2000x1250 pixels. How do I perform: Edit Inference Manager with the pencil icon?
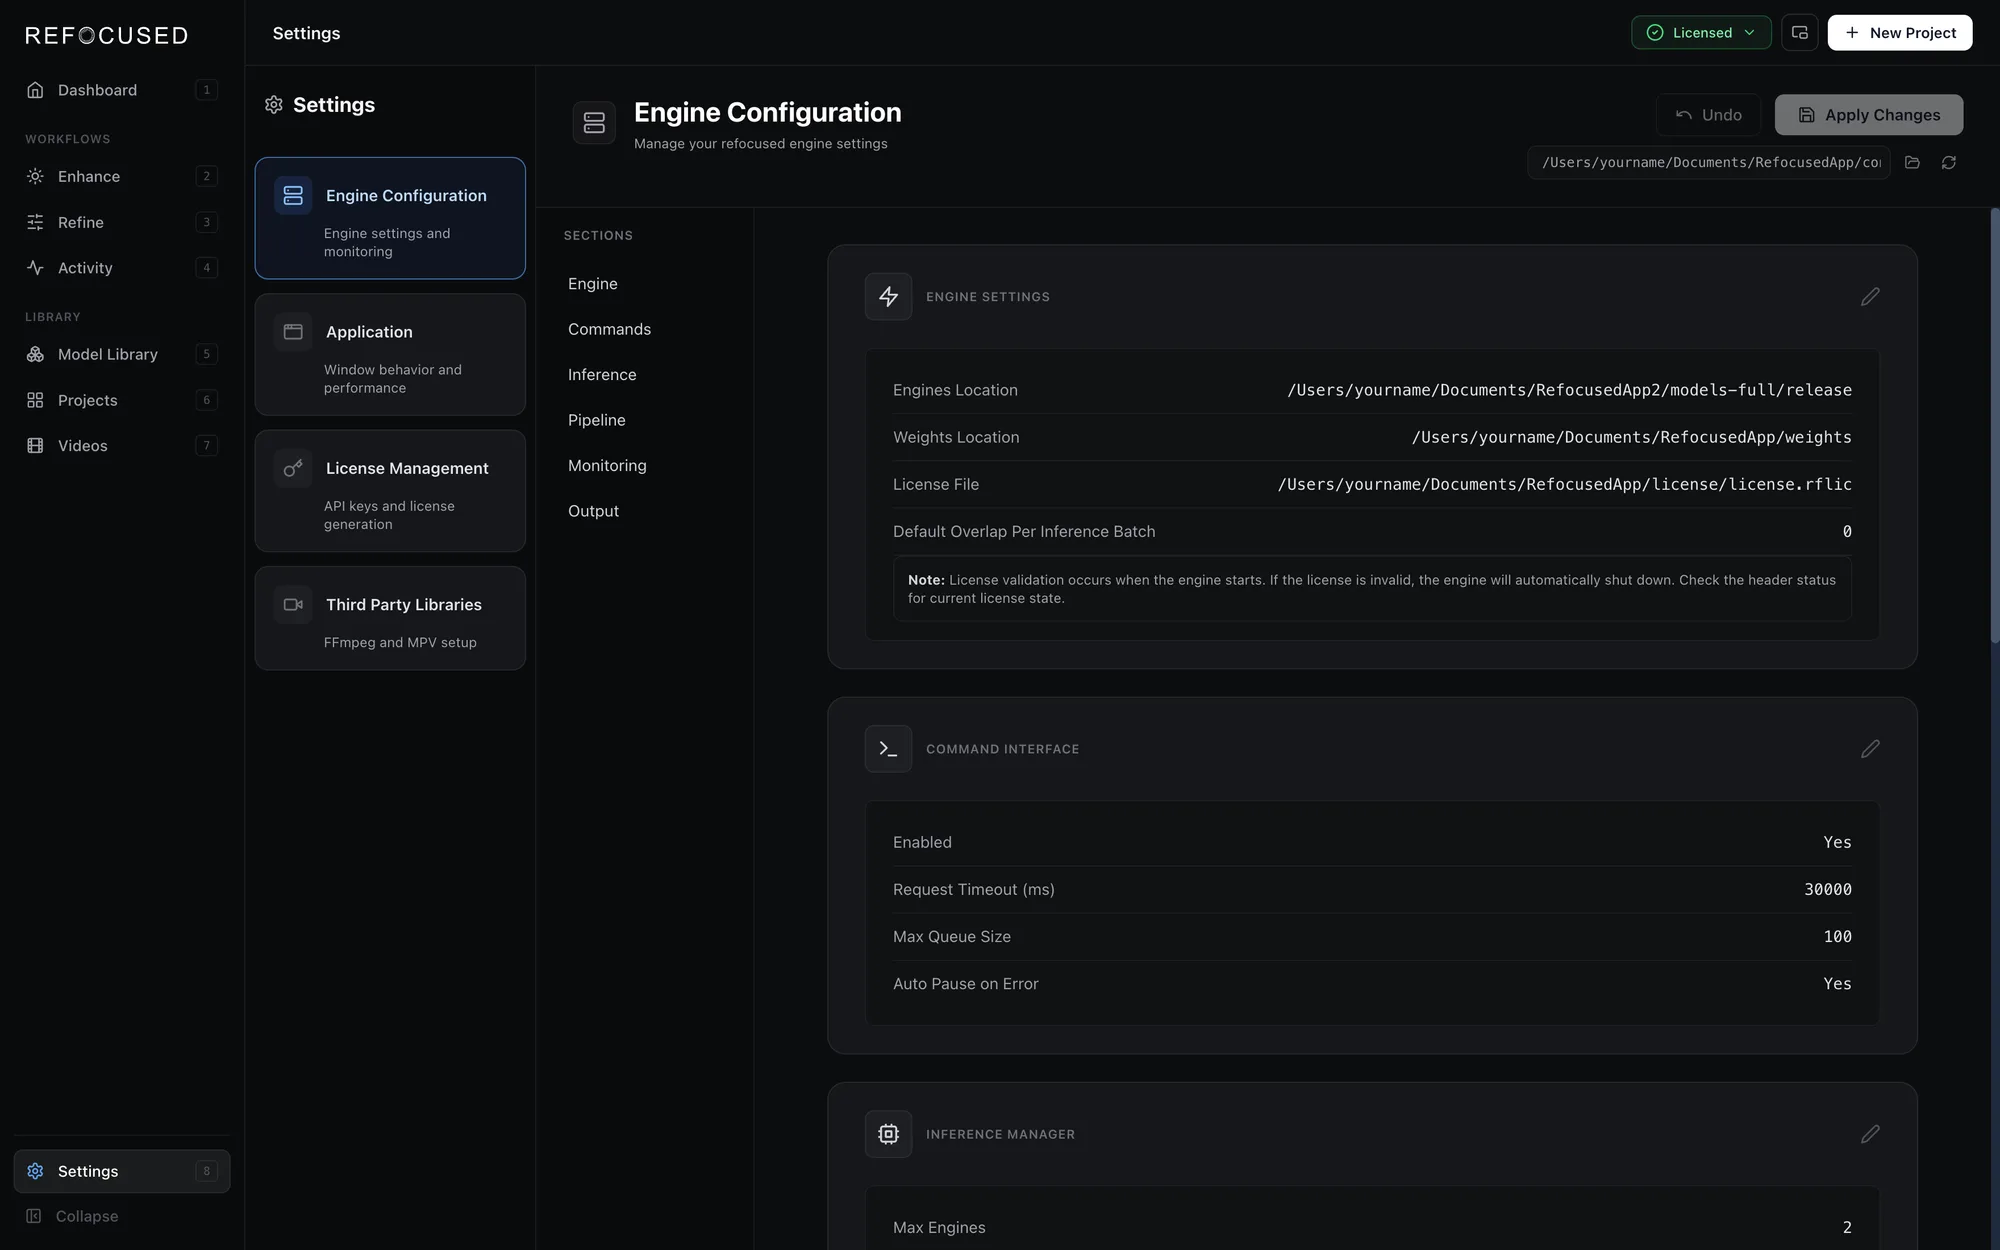click(x=1870, y=1134)
